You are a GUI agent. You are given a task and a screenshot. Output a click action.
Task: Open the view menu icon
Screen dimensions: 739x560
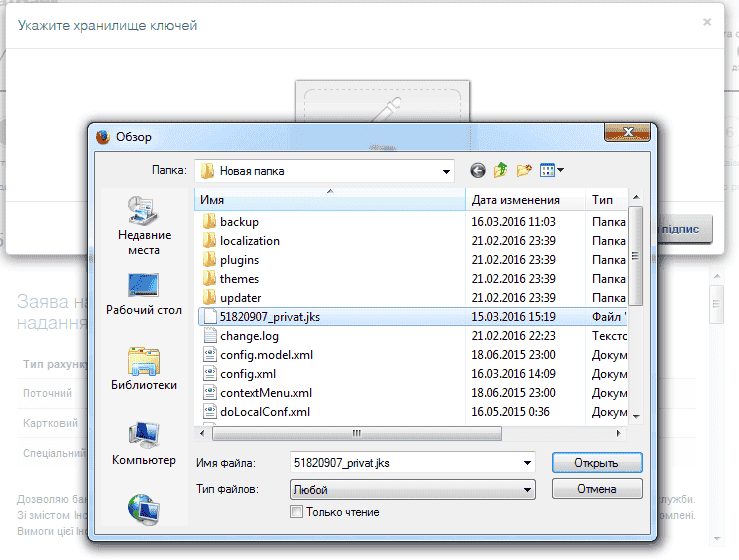coord(552,171)
